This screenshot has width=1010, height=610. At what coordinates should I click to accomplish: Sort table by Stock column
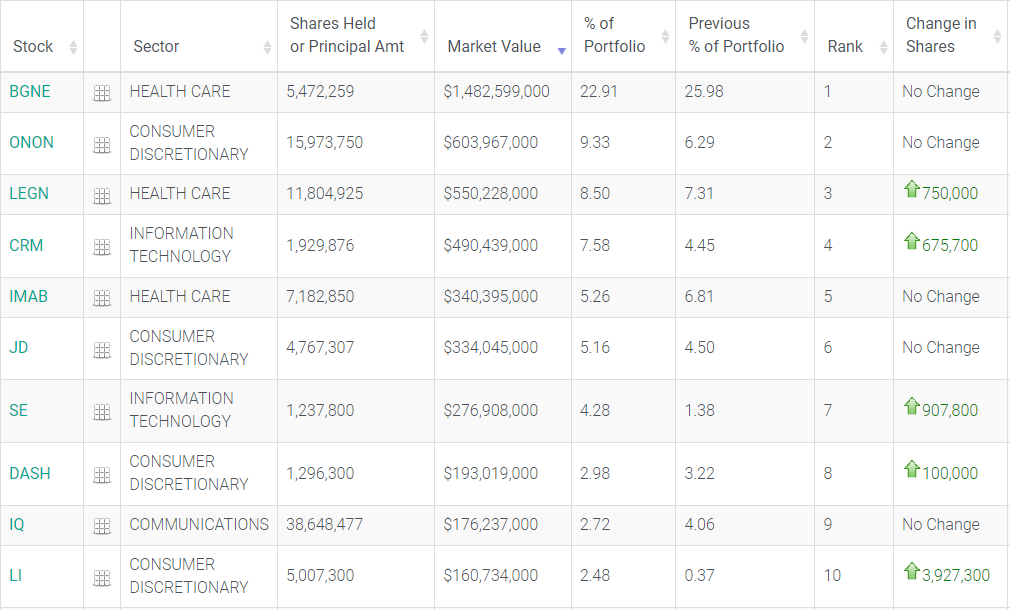[73, 47]
